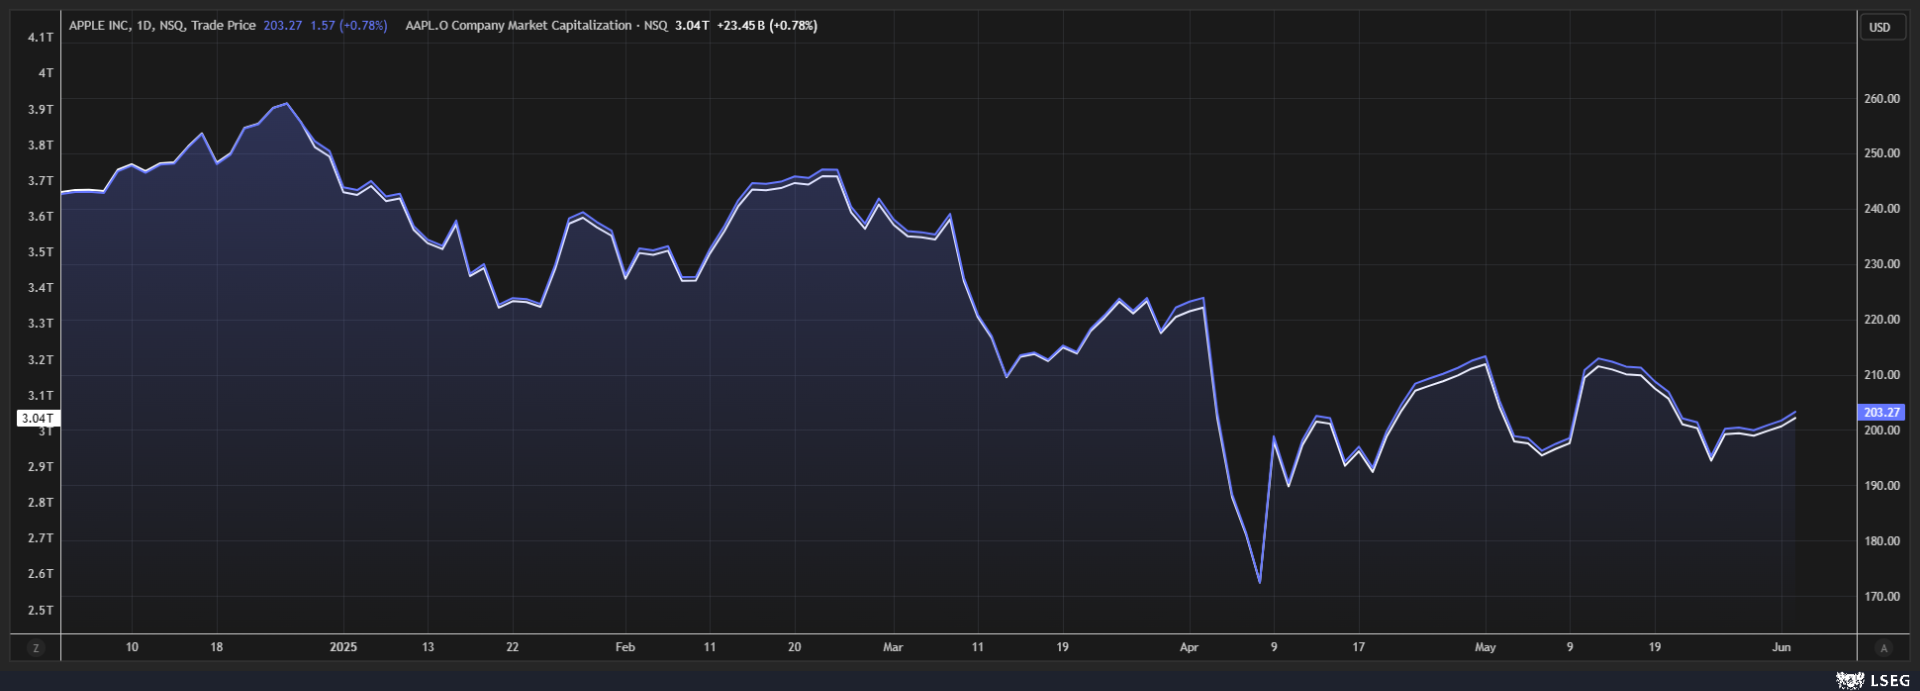1920x691 pixels.
Task: Select the APPLE INC, 1D, NSQ, Trade Price legend
Action: 162,26
